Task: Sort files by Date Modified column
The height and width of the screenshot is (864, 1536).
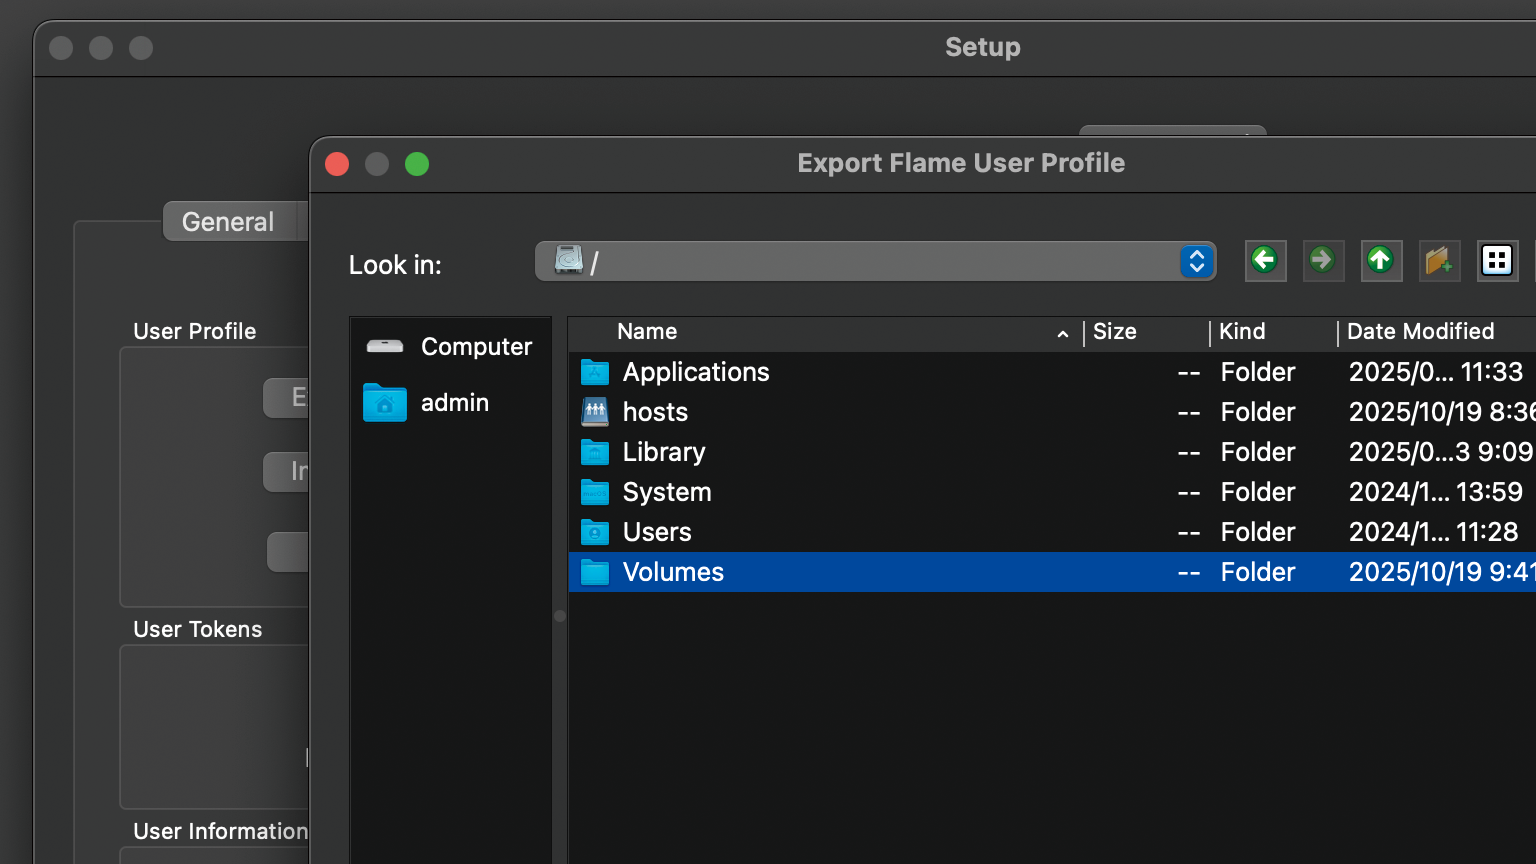Action: [x=1420, y=332]
